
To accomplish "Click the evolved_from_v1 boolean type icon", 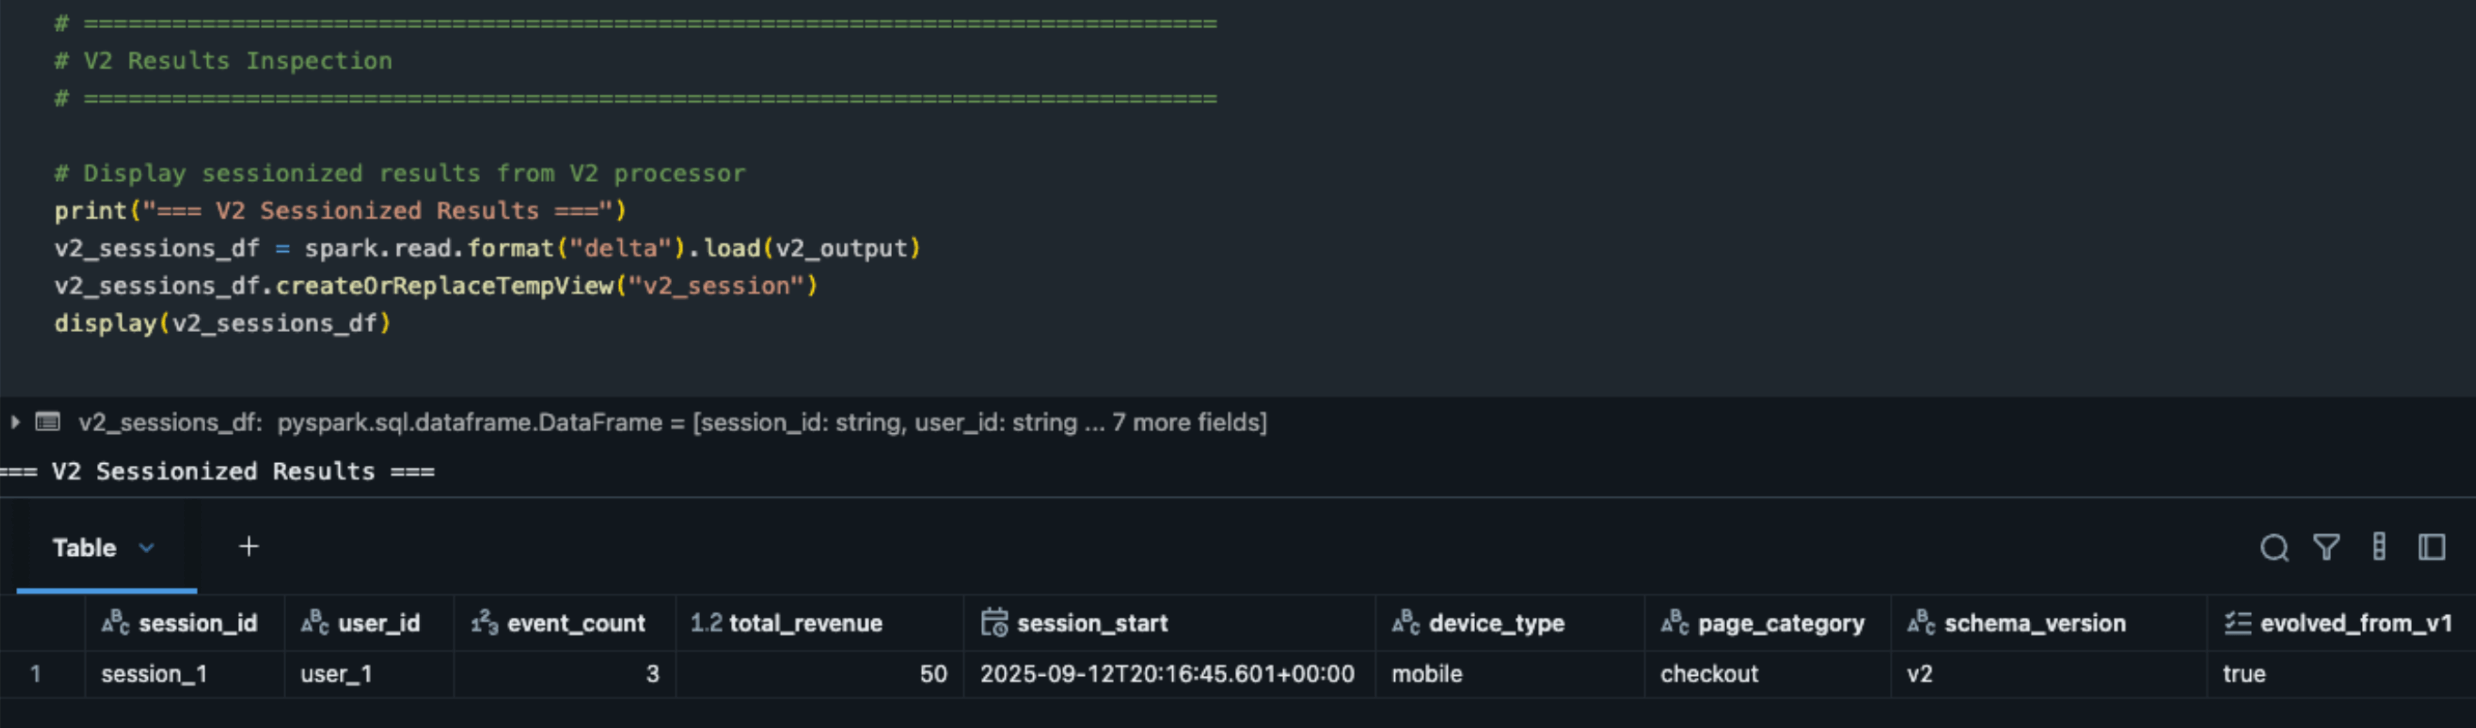I will (x=2237, y=623).
